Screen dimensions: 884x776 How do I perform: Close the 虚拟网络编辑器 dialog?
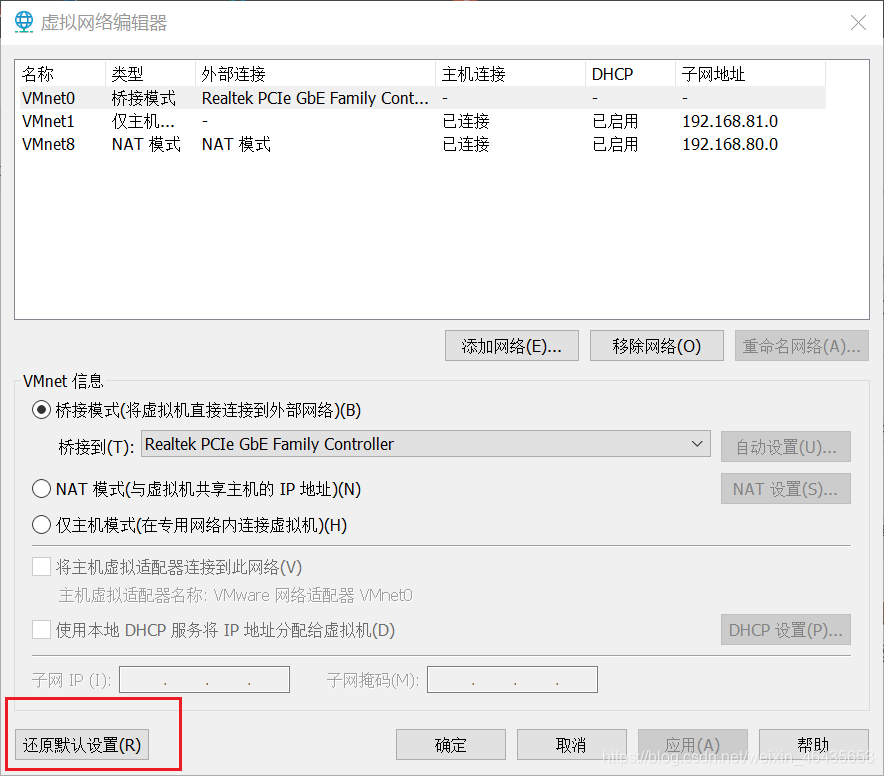pos(858,23)
